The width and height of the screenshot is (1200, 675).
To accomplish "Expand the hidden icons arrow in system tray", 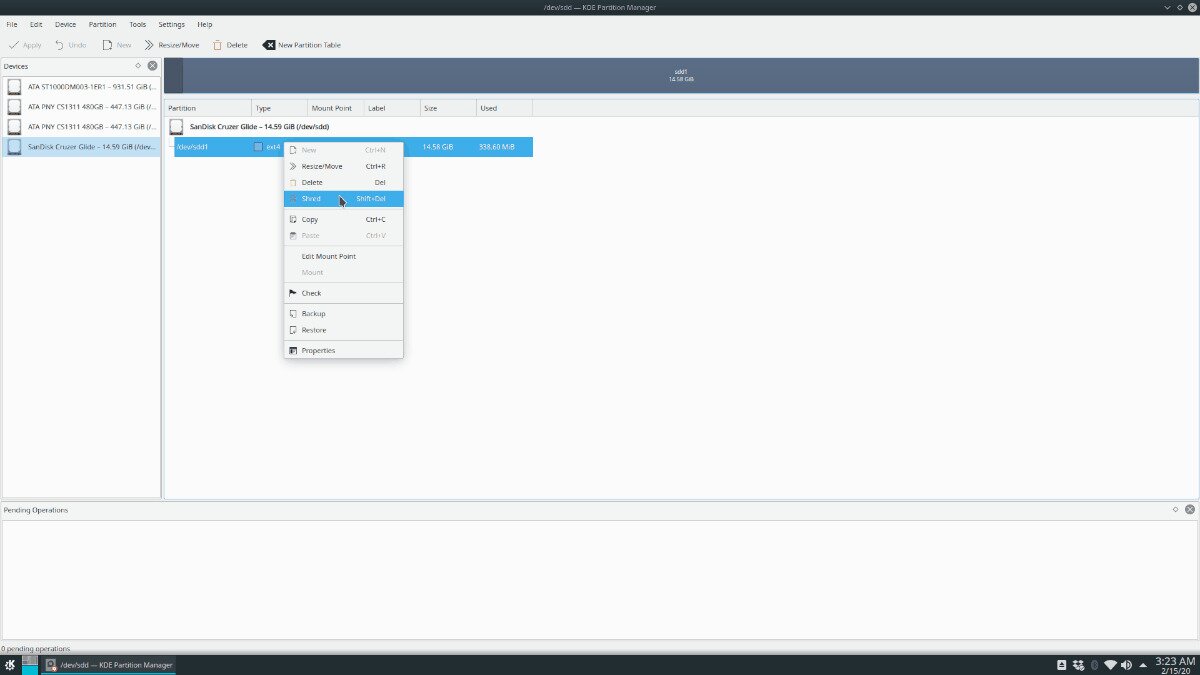I will (1143, 664).
